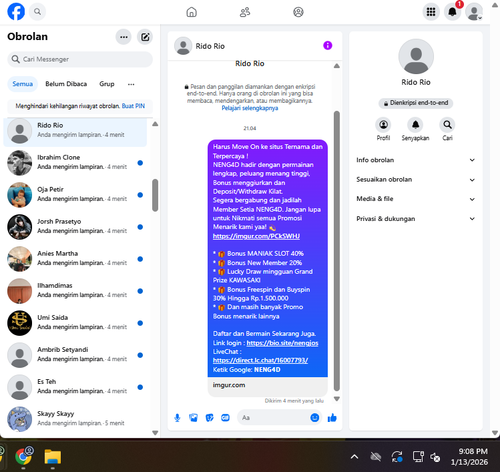
Task: Expand Privasi & dukungan section
Action: point(415,219)
